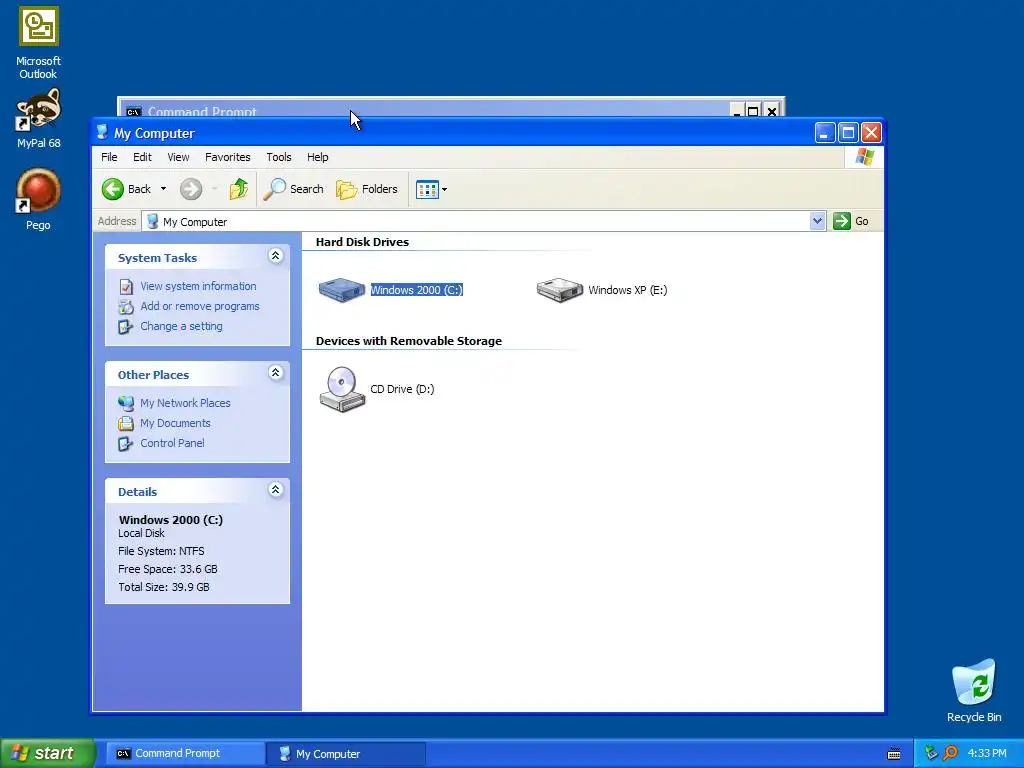This screenshot has height=768, width=1024.
Task: Click the keyboard icon on the taskbar
Action: 894,754
